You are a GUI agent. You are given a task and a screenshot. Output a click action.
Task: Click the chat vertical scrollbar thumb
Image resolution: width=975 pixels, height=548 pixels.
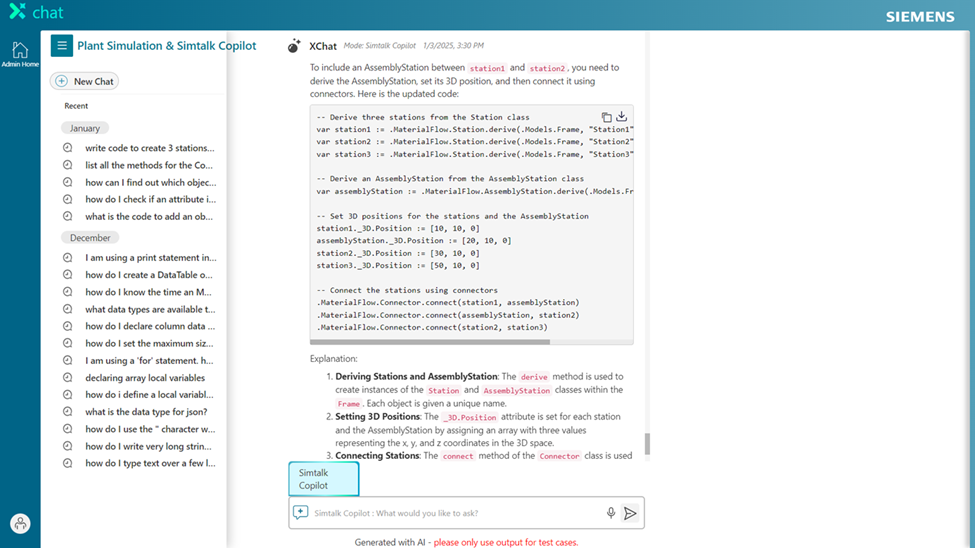click(x=647, y=443)
